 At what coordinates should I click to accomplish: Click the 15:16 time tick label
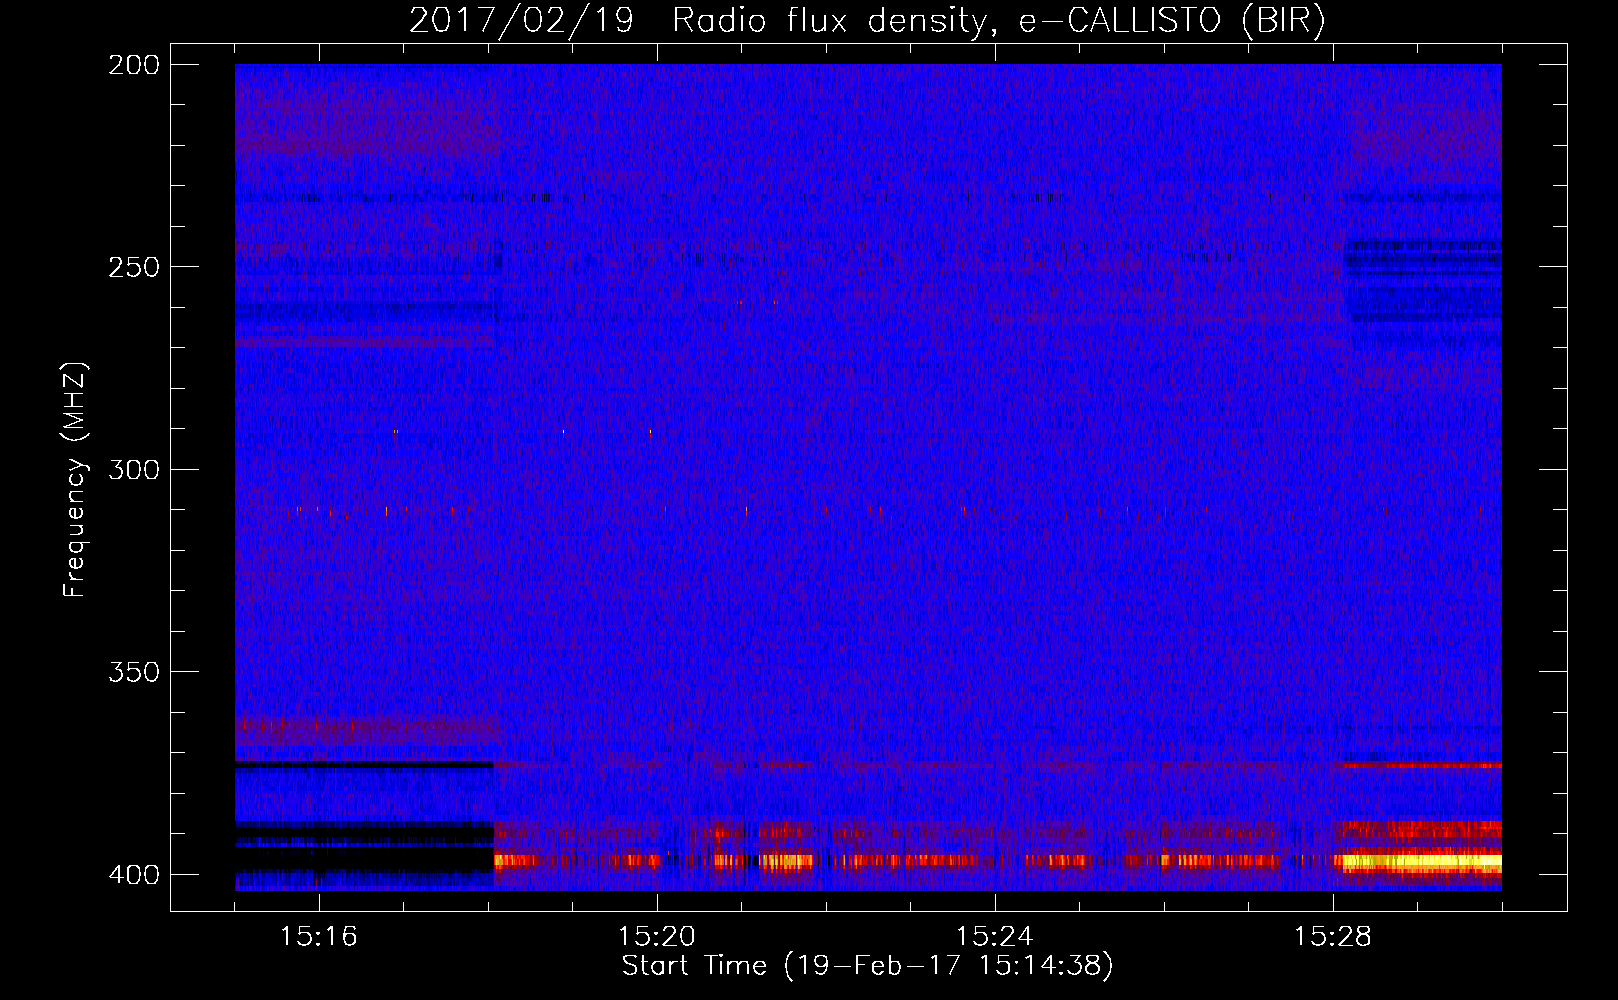click(319, 937)
